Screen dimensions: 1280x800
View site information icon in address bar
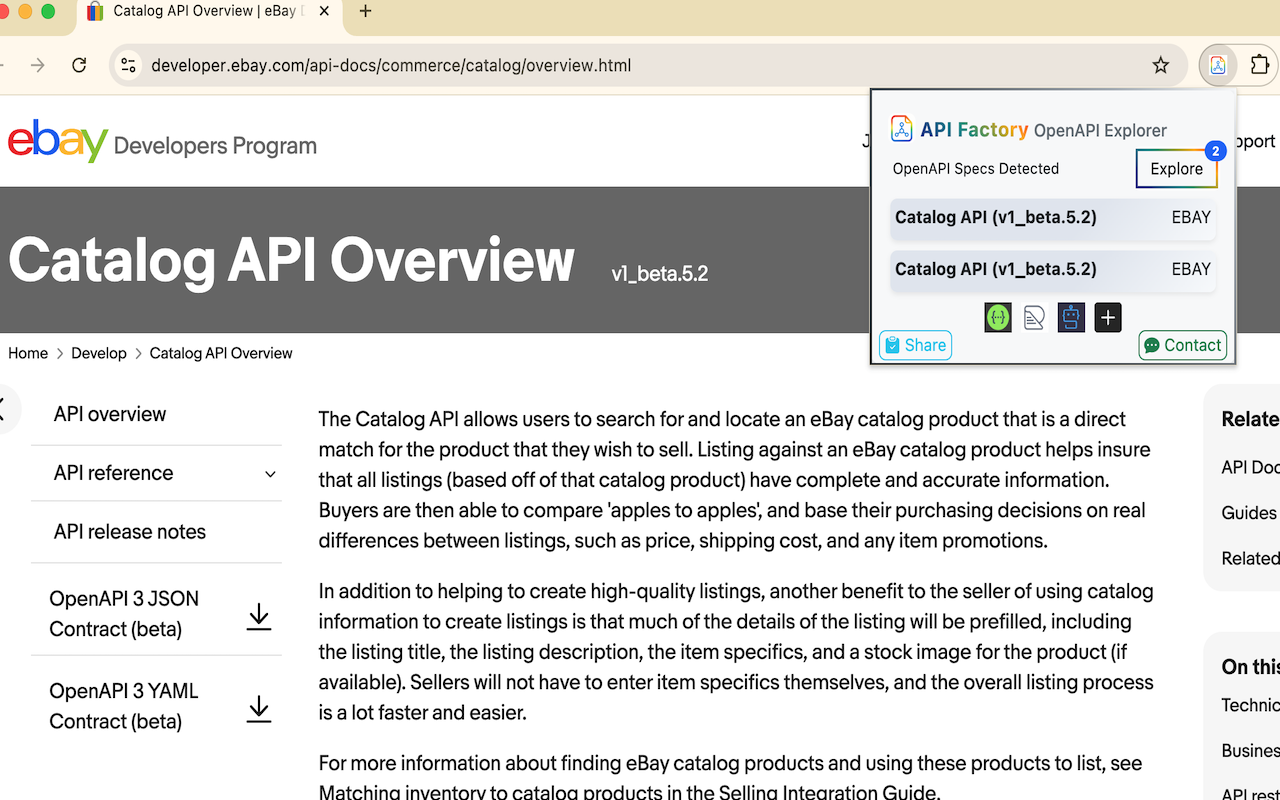128,65
